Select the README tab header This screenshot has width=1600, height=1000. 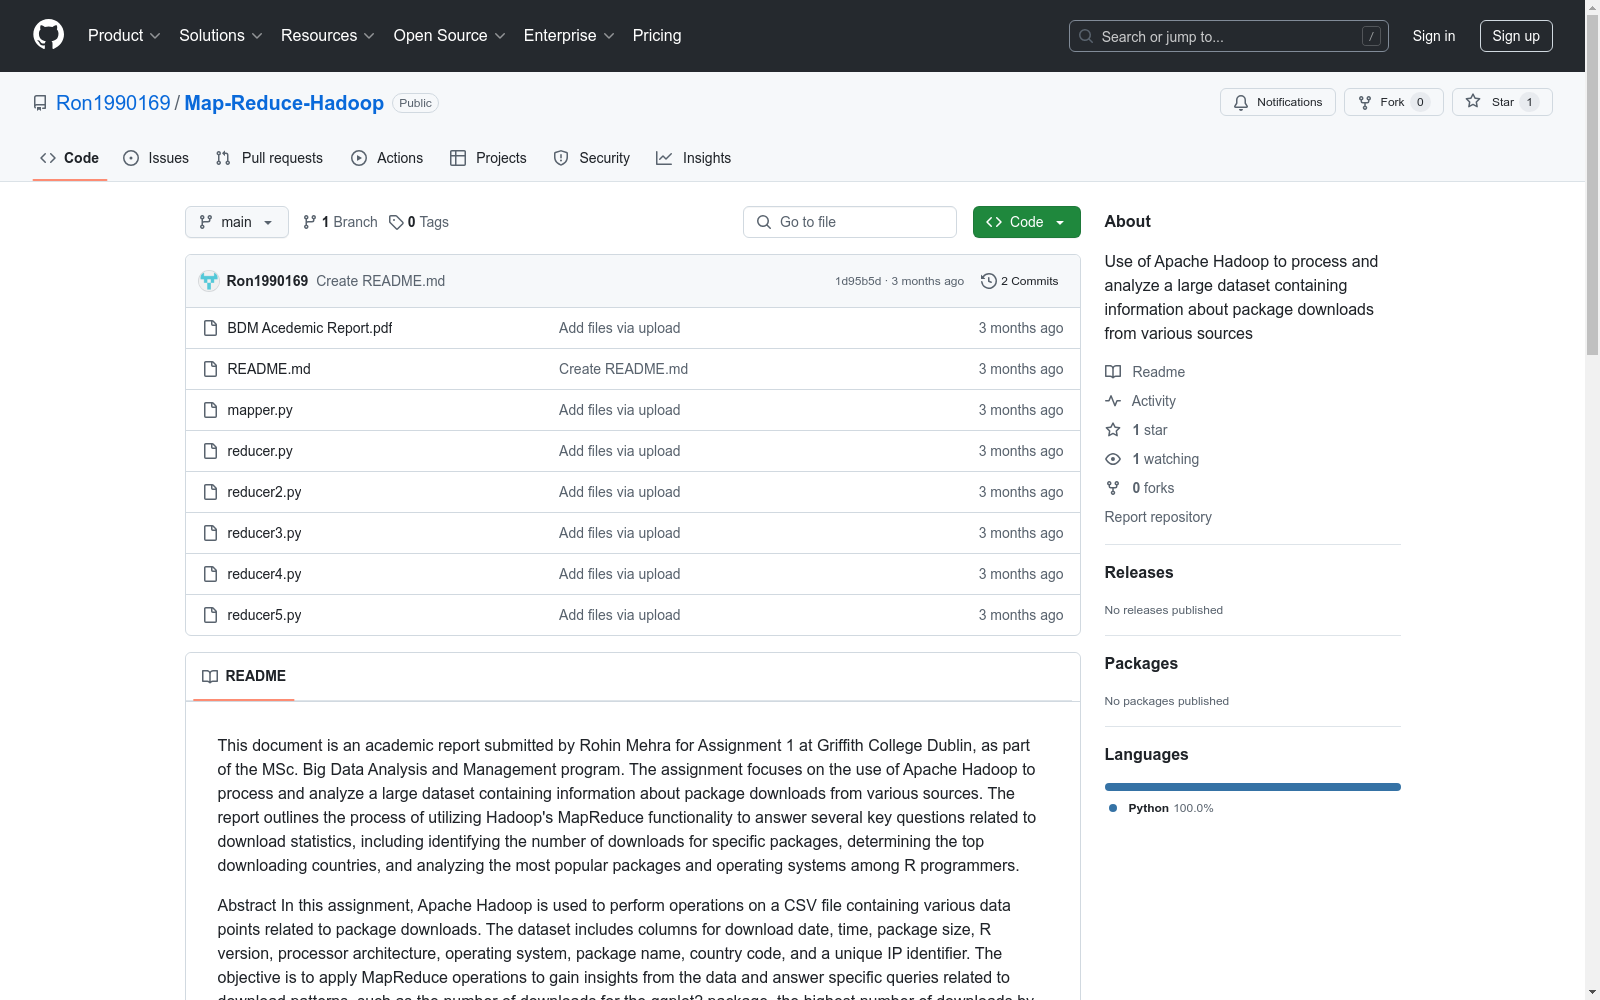(244, 677)
